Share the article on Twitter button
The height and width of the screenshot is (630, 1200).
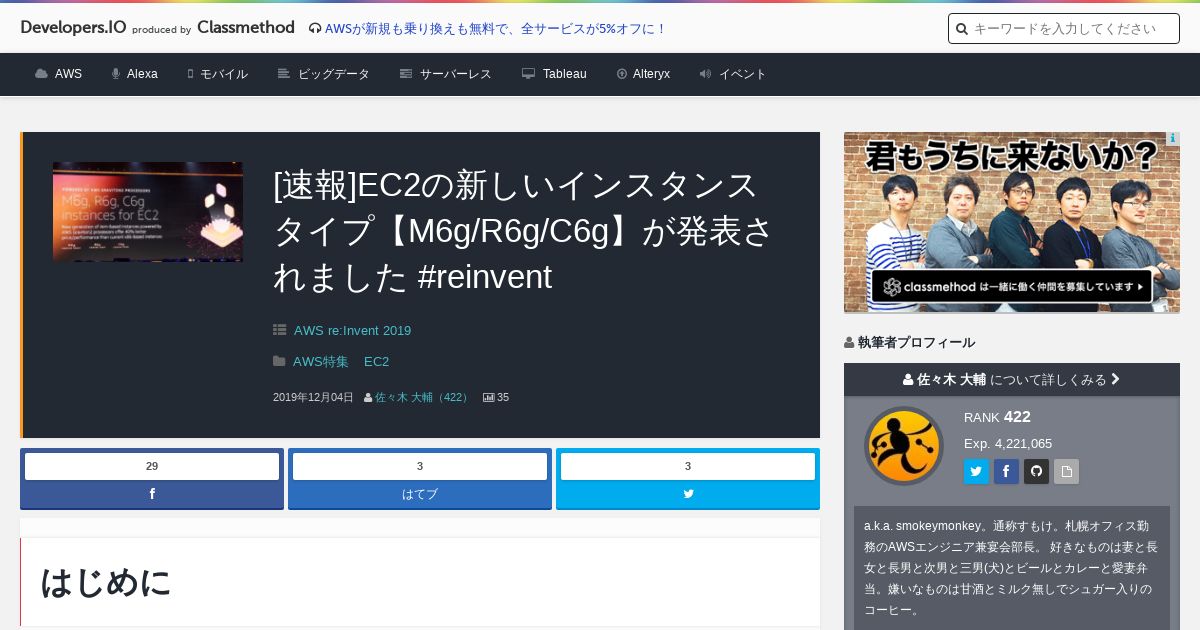tap(688, 494)
